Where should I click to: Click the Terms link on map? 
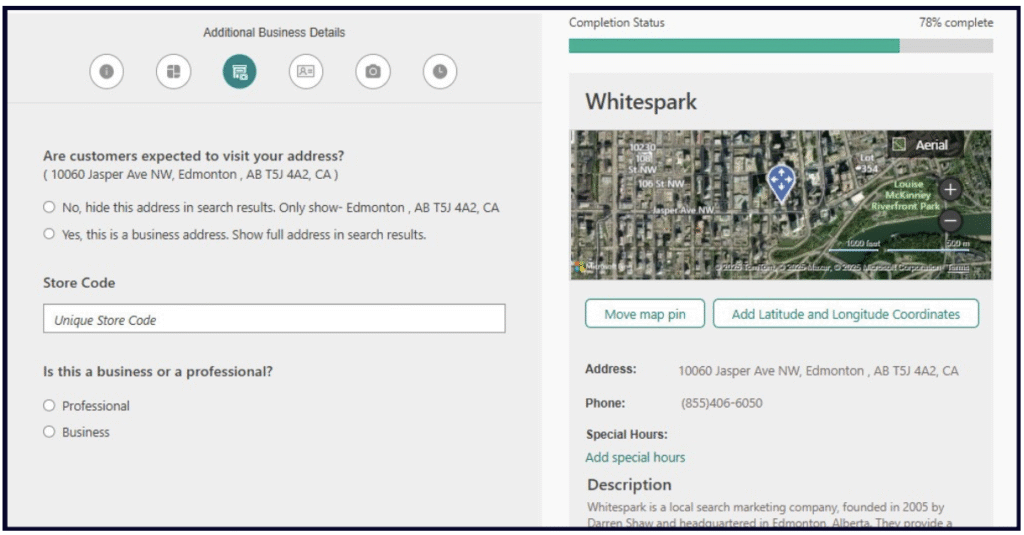[958, 268]
